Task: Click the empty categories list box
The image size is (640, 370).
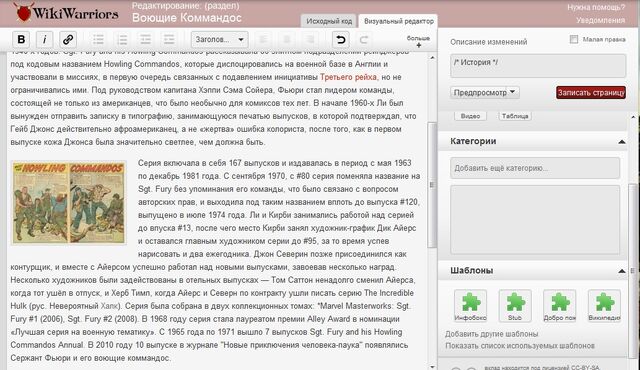Action: (x=535, y=220)
